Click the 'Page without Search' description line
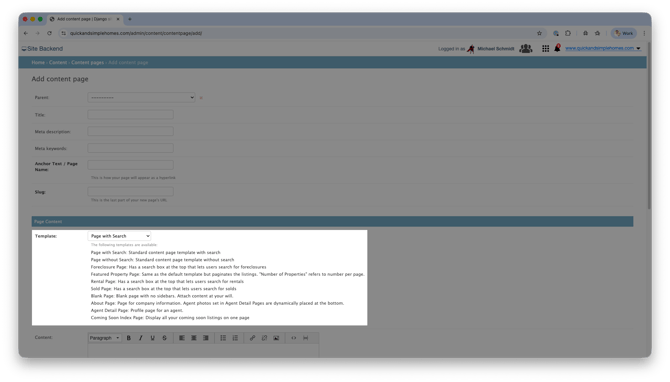670x382 pixels. click(162, 260)
